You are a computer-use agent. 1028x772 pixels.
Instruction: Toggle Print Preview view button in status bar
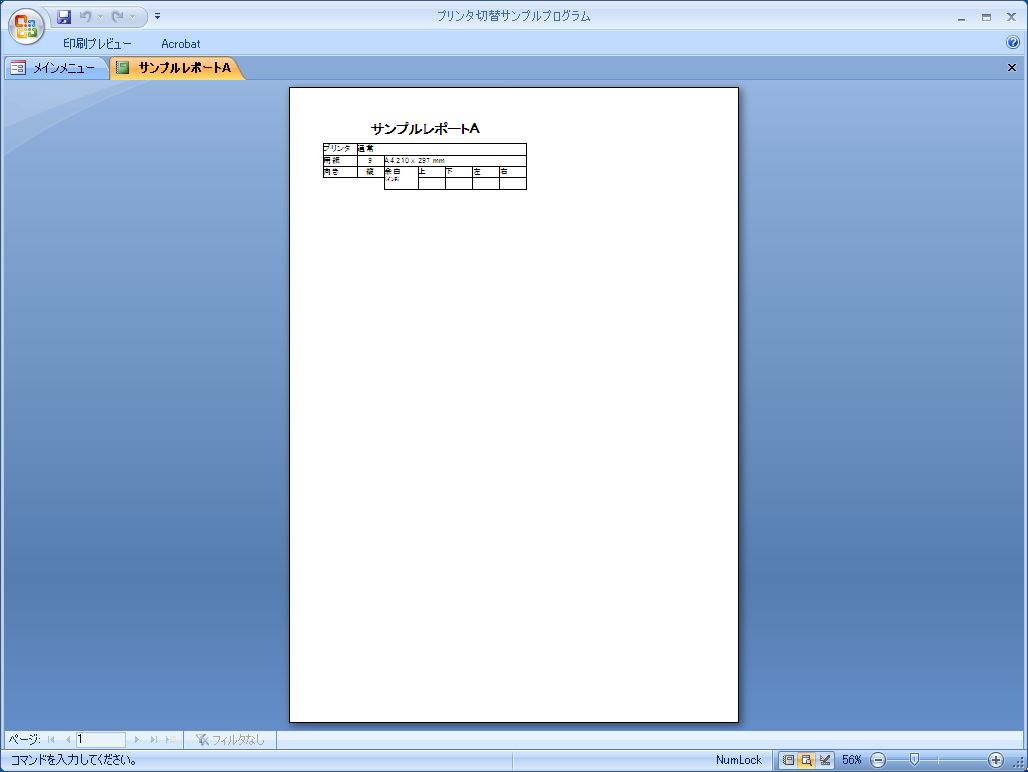click(806, 760)
